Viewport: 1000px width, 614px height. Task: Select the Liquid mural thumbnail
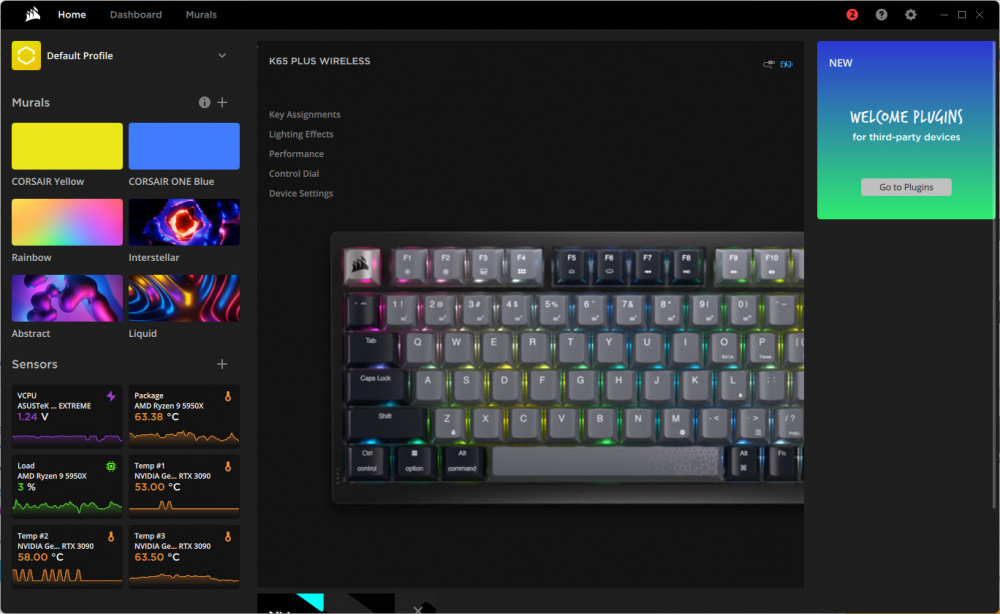click(184, 298)
